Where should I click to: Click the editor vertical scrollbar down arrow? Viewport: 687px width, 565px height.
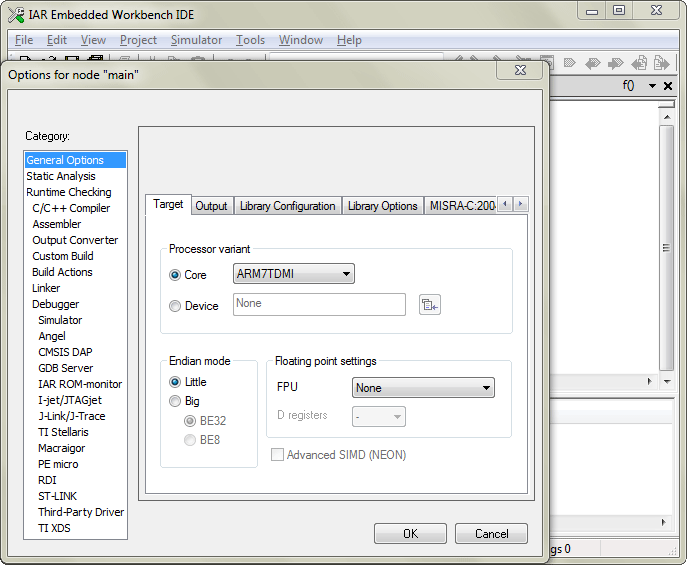[x=667, y=381]
